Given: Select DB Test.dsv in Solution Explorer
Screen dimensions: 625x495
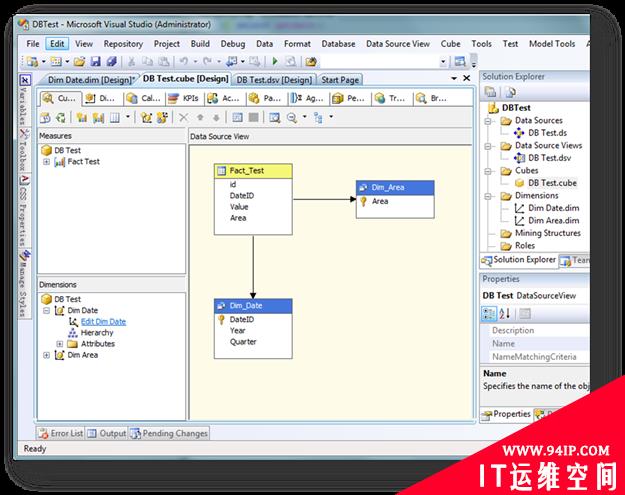Looking at the screenshot, I should pos(549,158).
